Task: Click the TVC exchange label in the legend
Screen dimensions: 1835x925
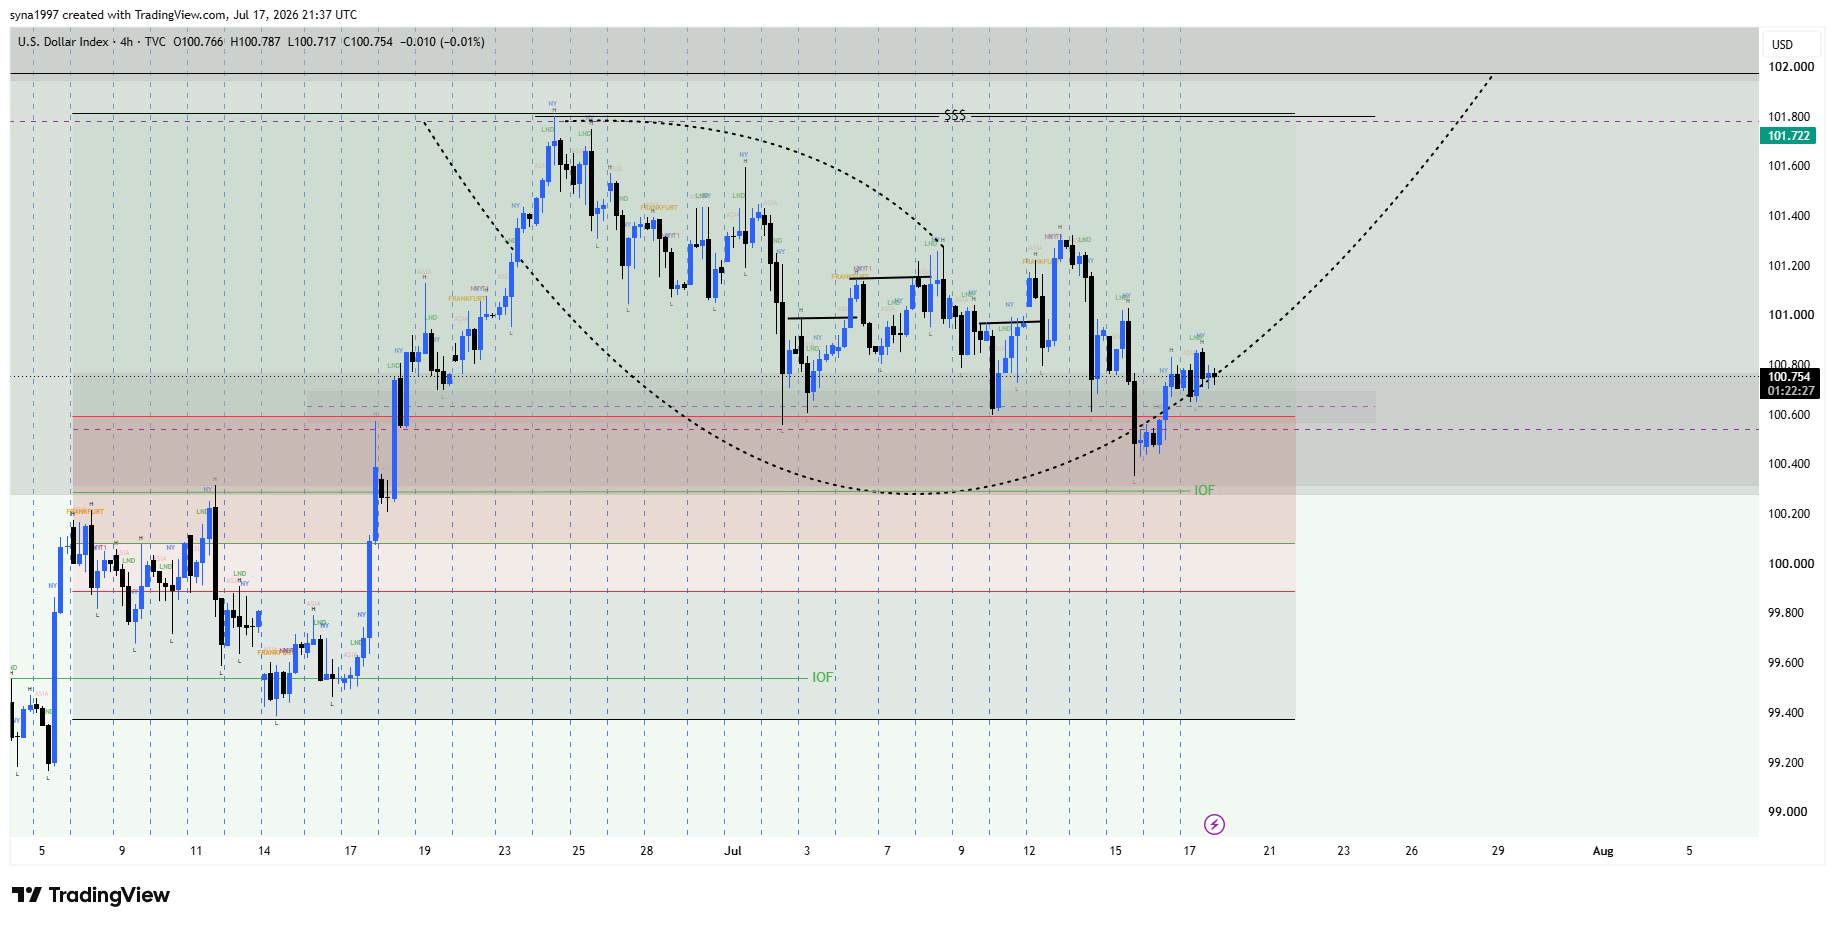Action: click(155, 42)
